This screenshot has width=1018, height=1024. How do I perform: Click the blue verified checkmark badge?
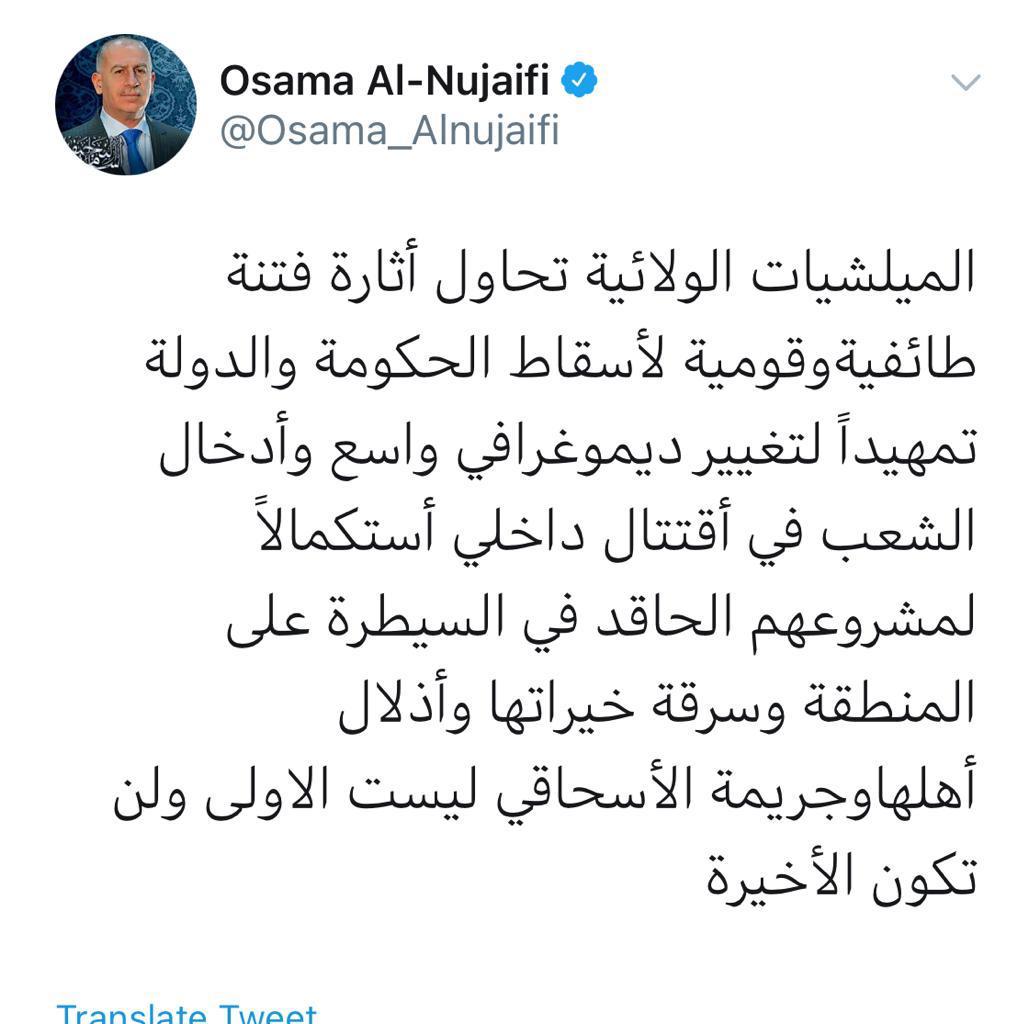(x=579, y=80)
